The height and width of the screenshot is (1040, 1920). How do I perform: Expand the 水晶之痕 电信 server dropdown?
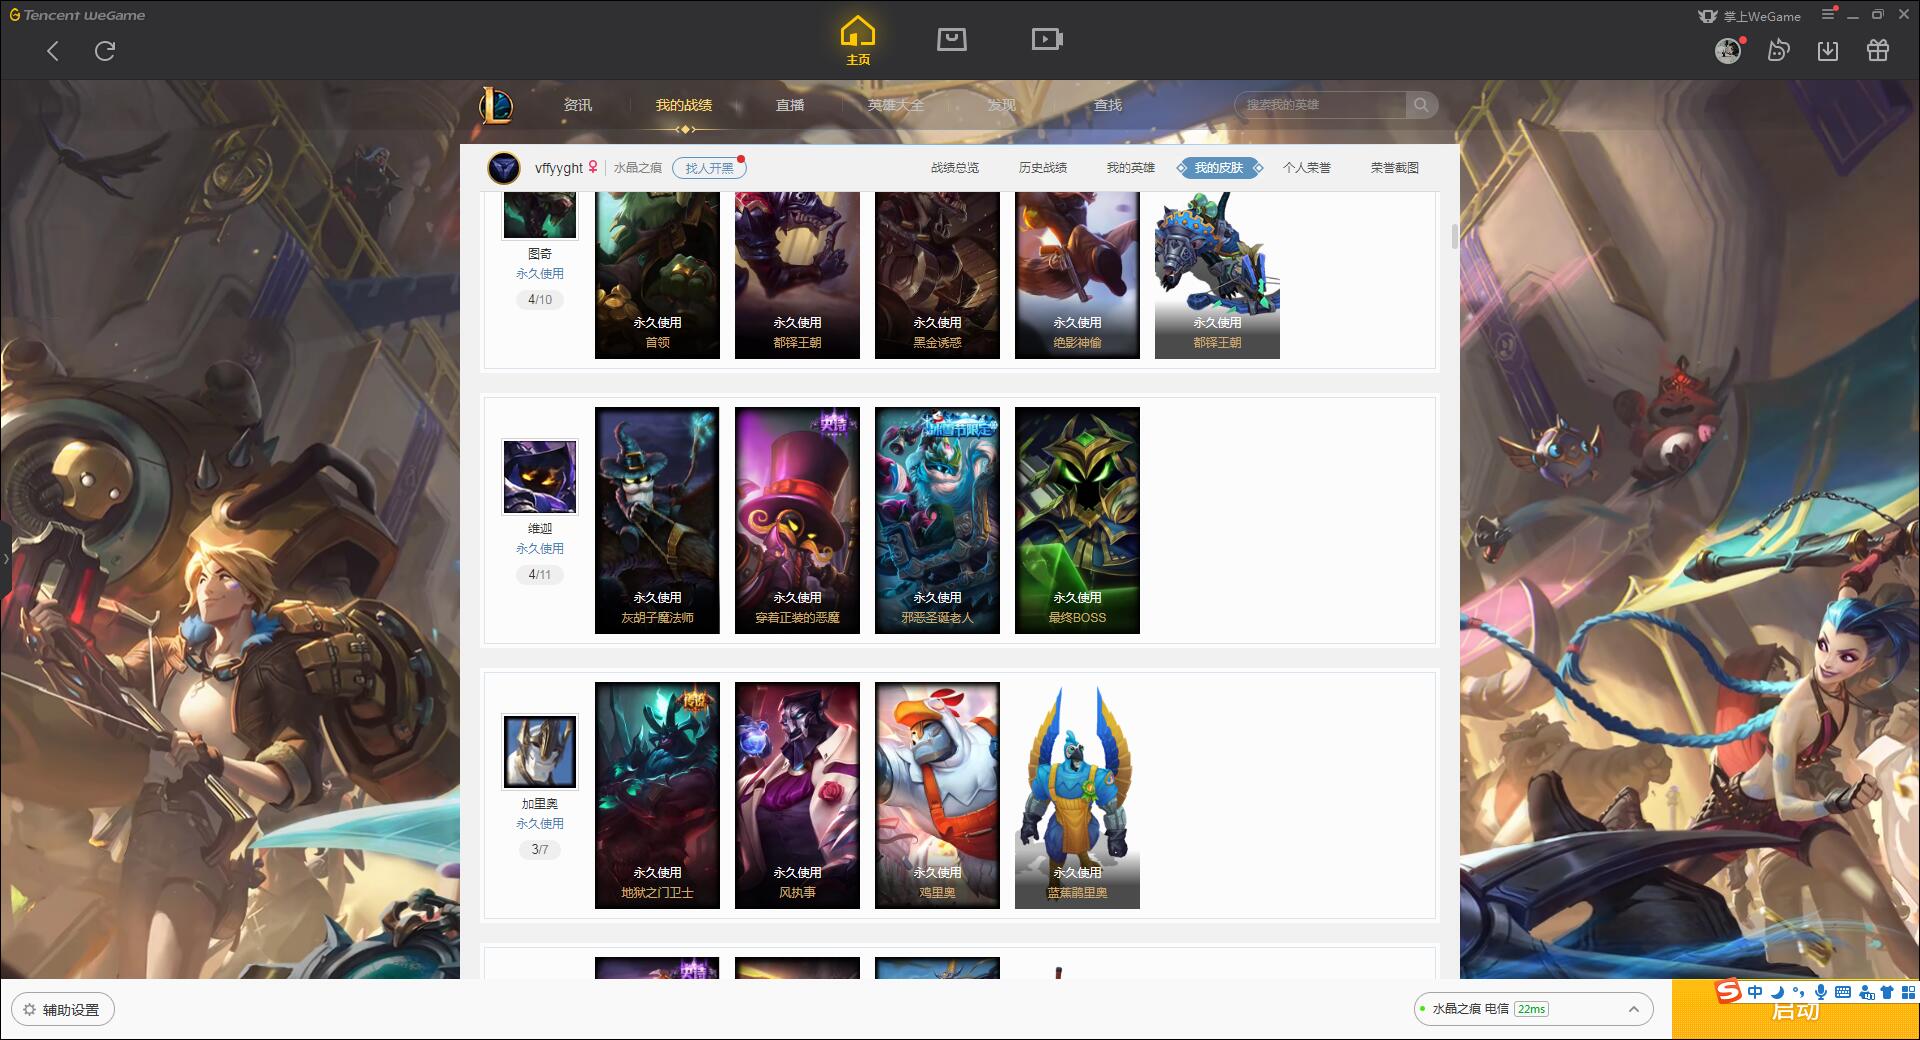click(x=1532, y=1009)
